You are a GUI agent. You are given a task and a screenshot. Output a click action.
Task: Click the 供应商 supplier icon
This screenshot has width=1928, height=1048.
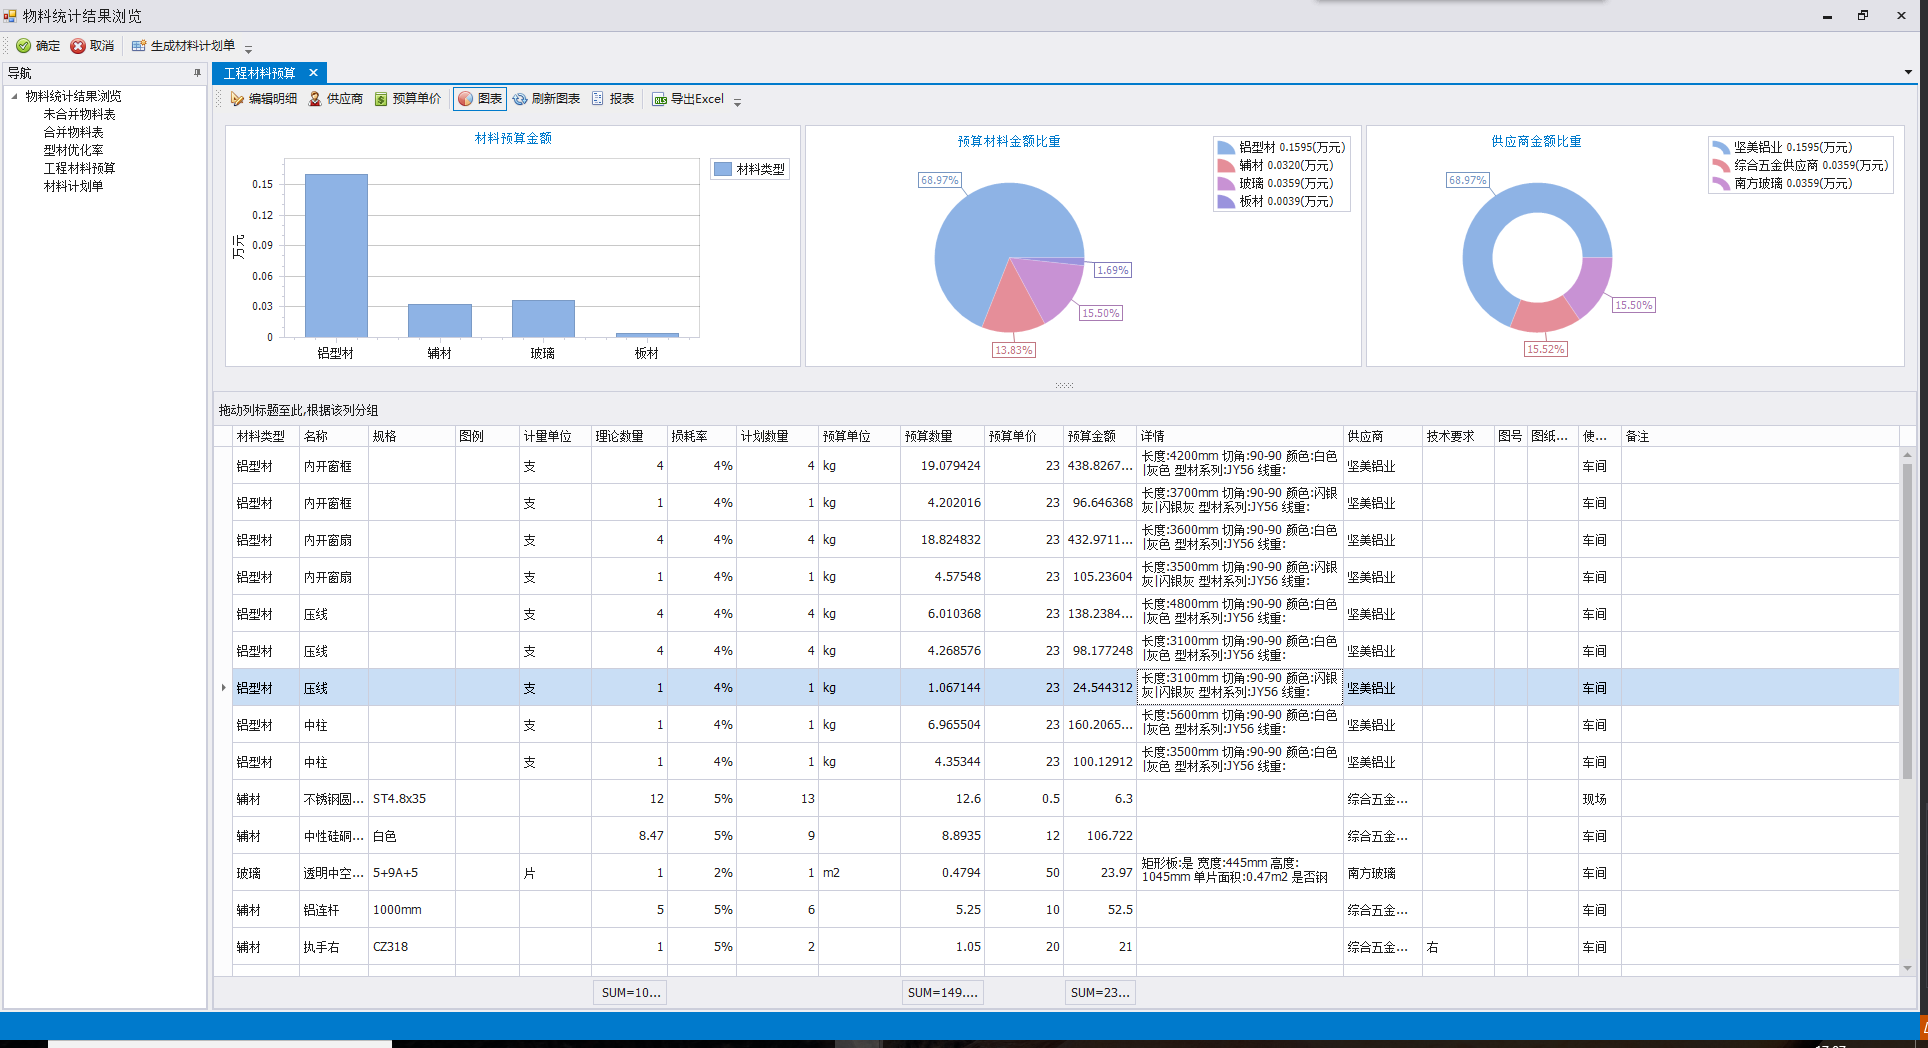315,99
